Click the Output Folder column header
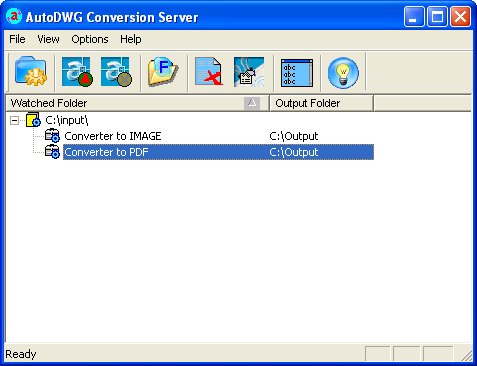Screen dimensions: 477x366 point(321,103)
